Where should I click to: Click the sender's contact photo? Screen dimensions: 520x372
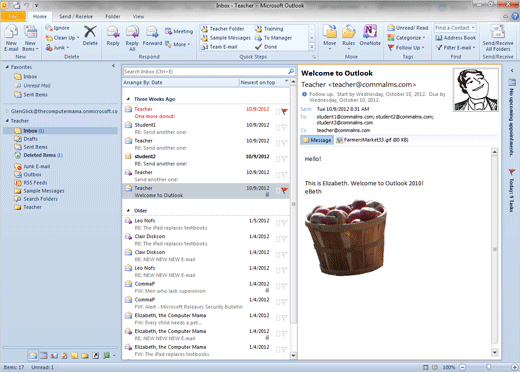click(x=476, y=90)
